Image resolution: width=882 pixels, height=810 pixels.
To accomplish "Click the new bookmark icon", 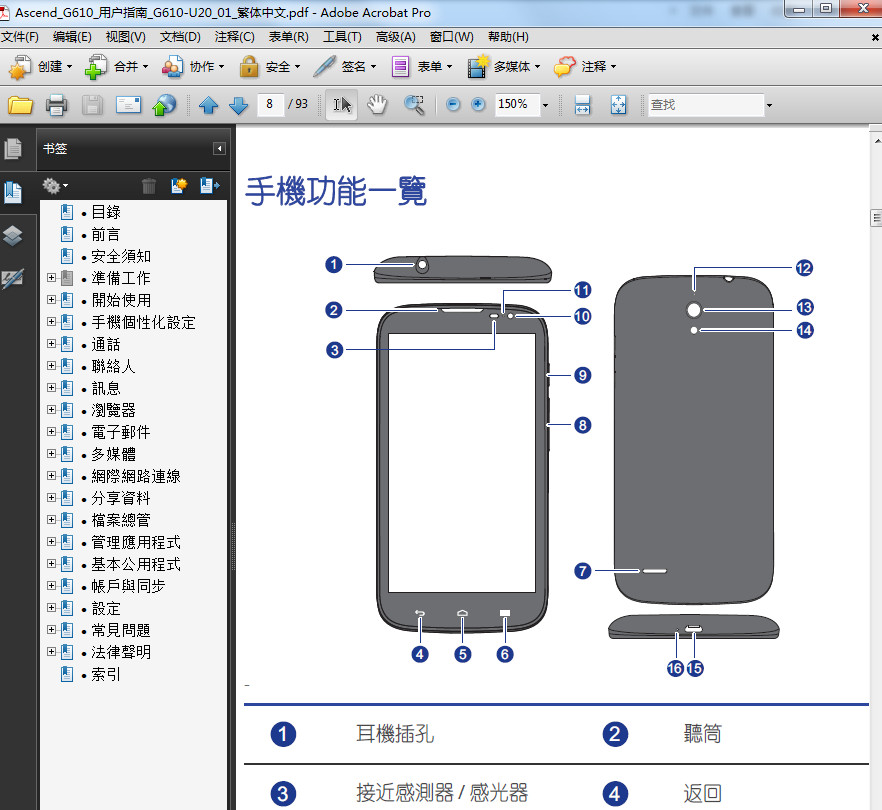I will 179,186.
